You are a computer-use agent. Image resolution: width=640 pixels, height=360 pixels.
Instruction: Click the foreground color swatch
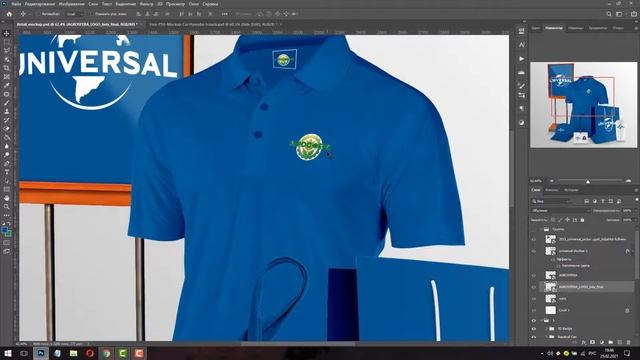click(4, 231)
